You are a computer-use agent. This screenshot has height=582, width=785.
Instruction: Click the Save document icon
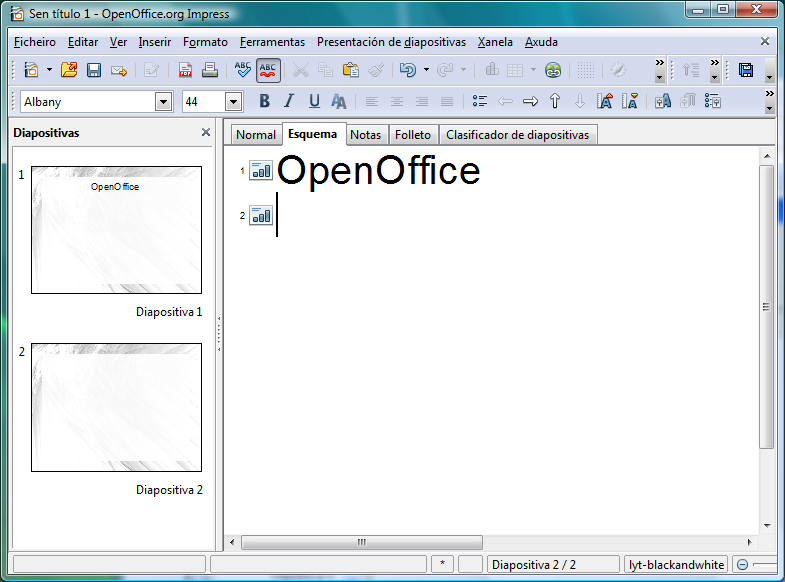point(94,70)
